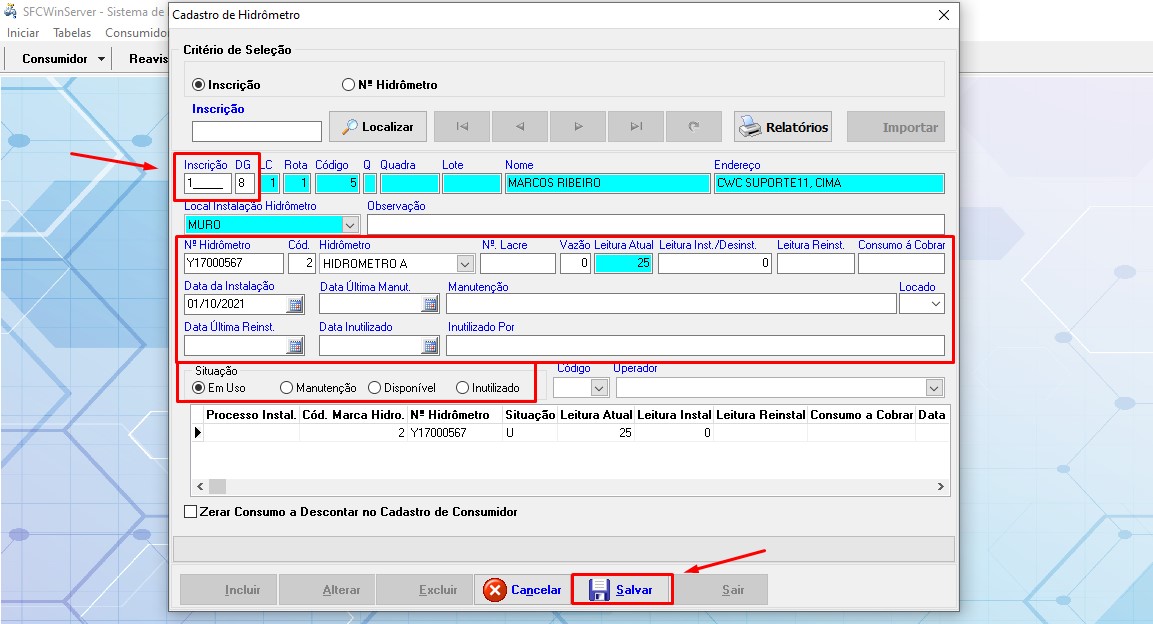Image resolution: width=1153 pixels, height=624 pixels.
Task: Open calendar for Data da Instalação
Action: pyautogui.click(x=295, y=304)
